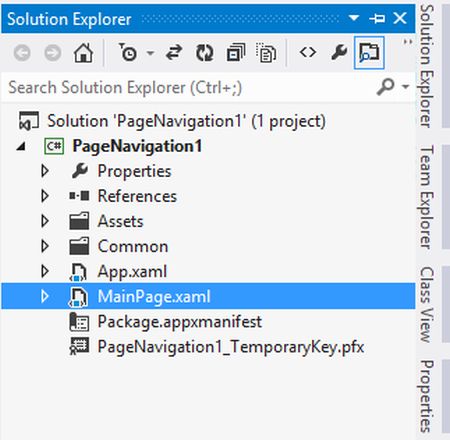Screen dimensions: 450x440
Task: Collapse All items in Solution Explorer
Action: click(236, 52)
